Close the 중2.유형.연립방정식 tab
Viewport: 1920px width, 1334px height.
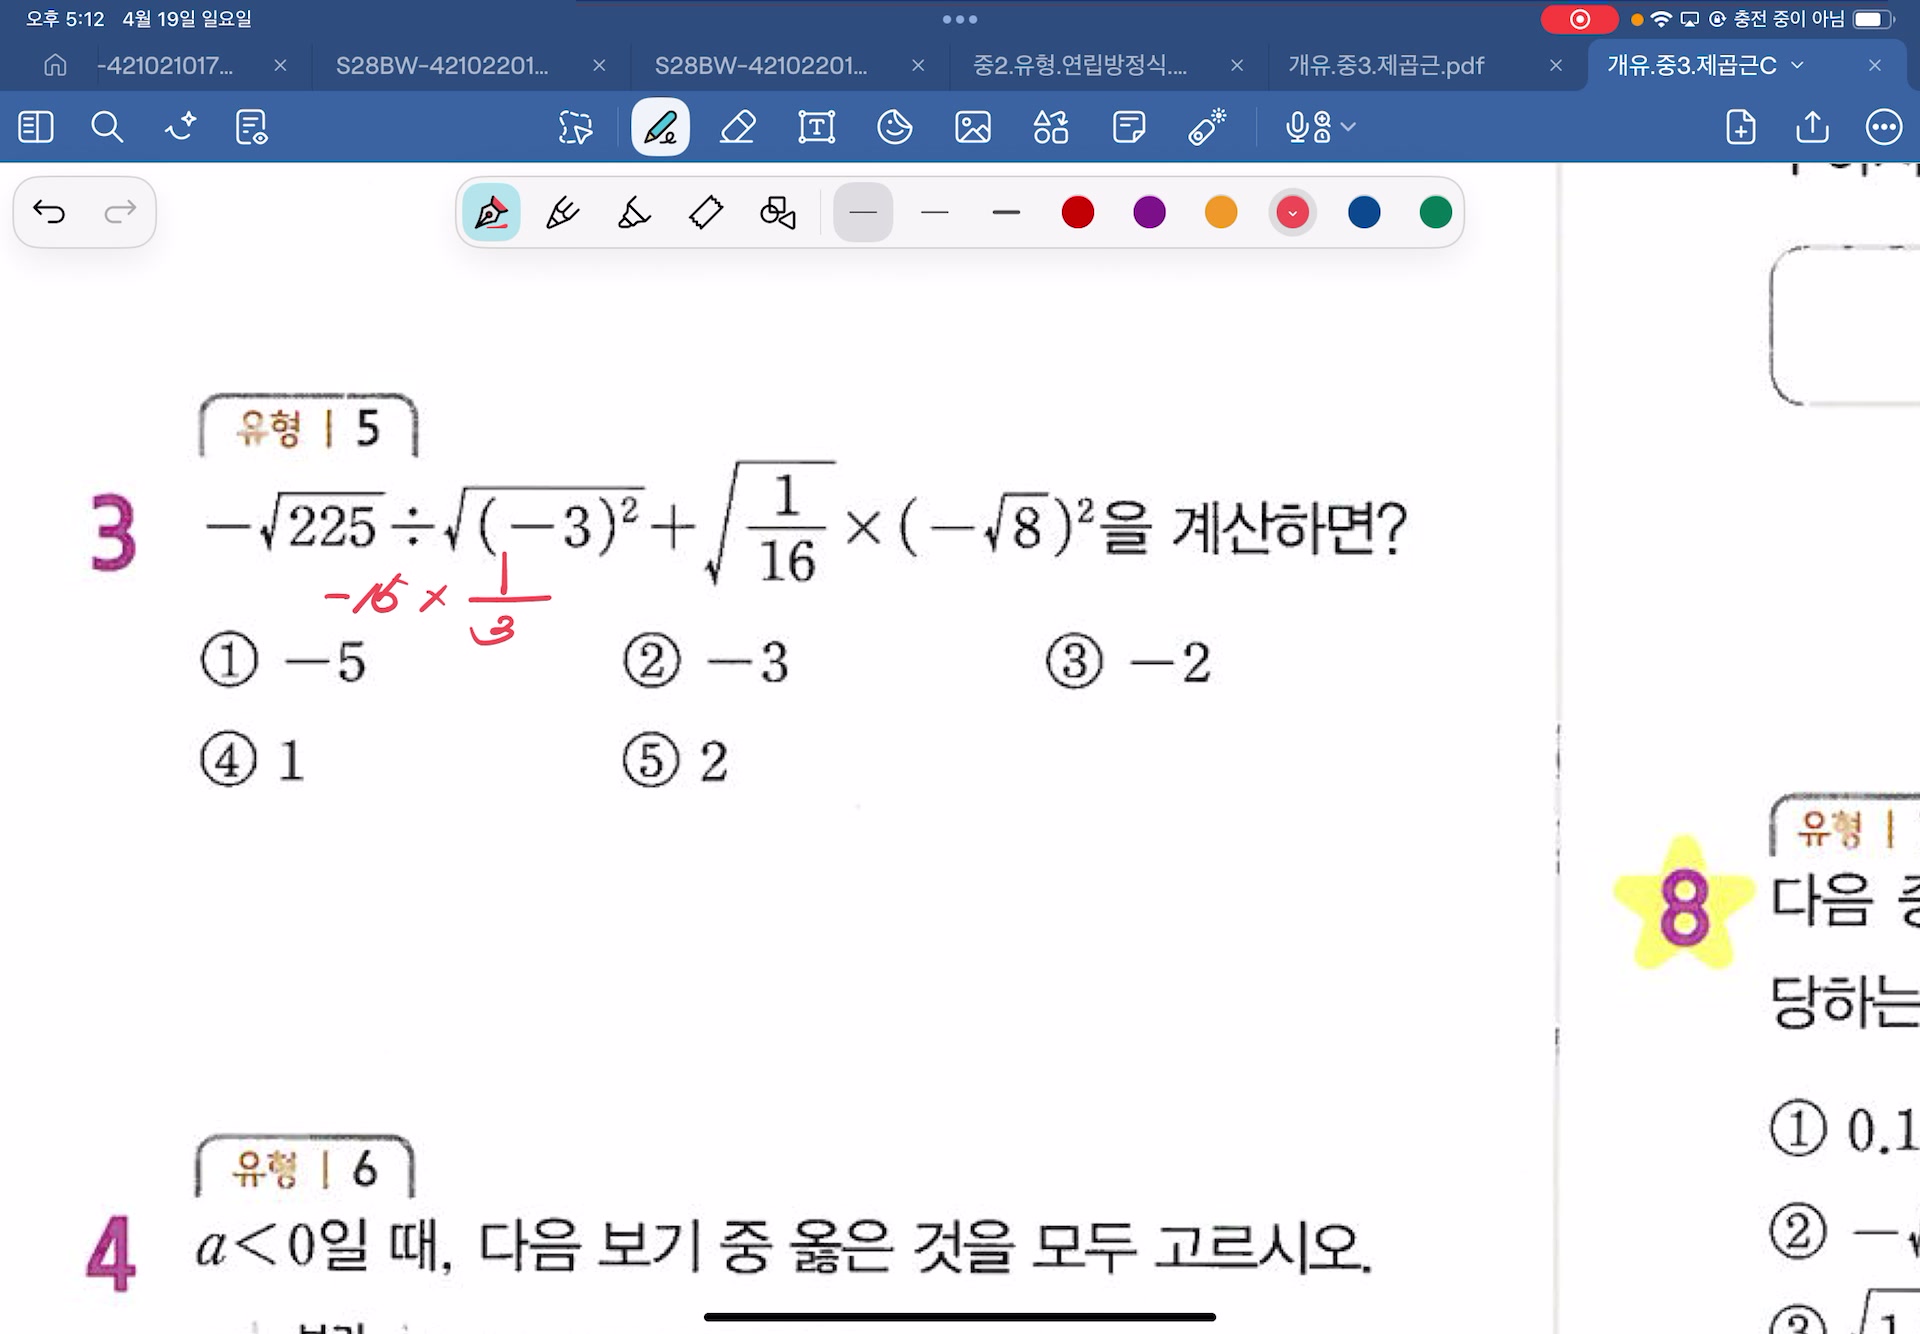coord(1237,65)
